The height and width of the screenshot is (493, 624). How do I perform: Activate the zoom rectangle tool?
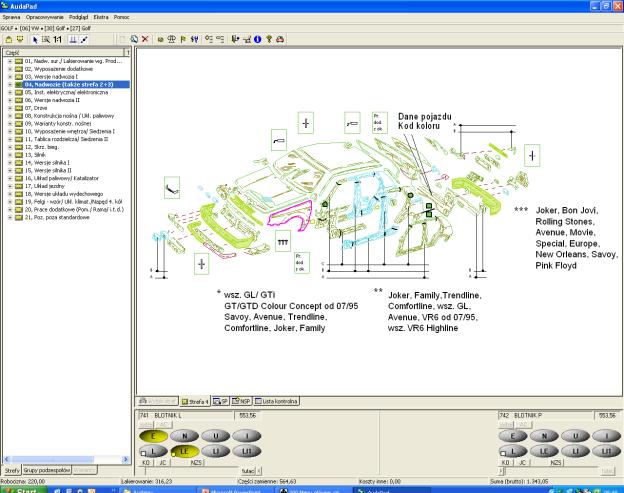(x=46, y=39)
